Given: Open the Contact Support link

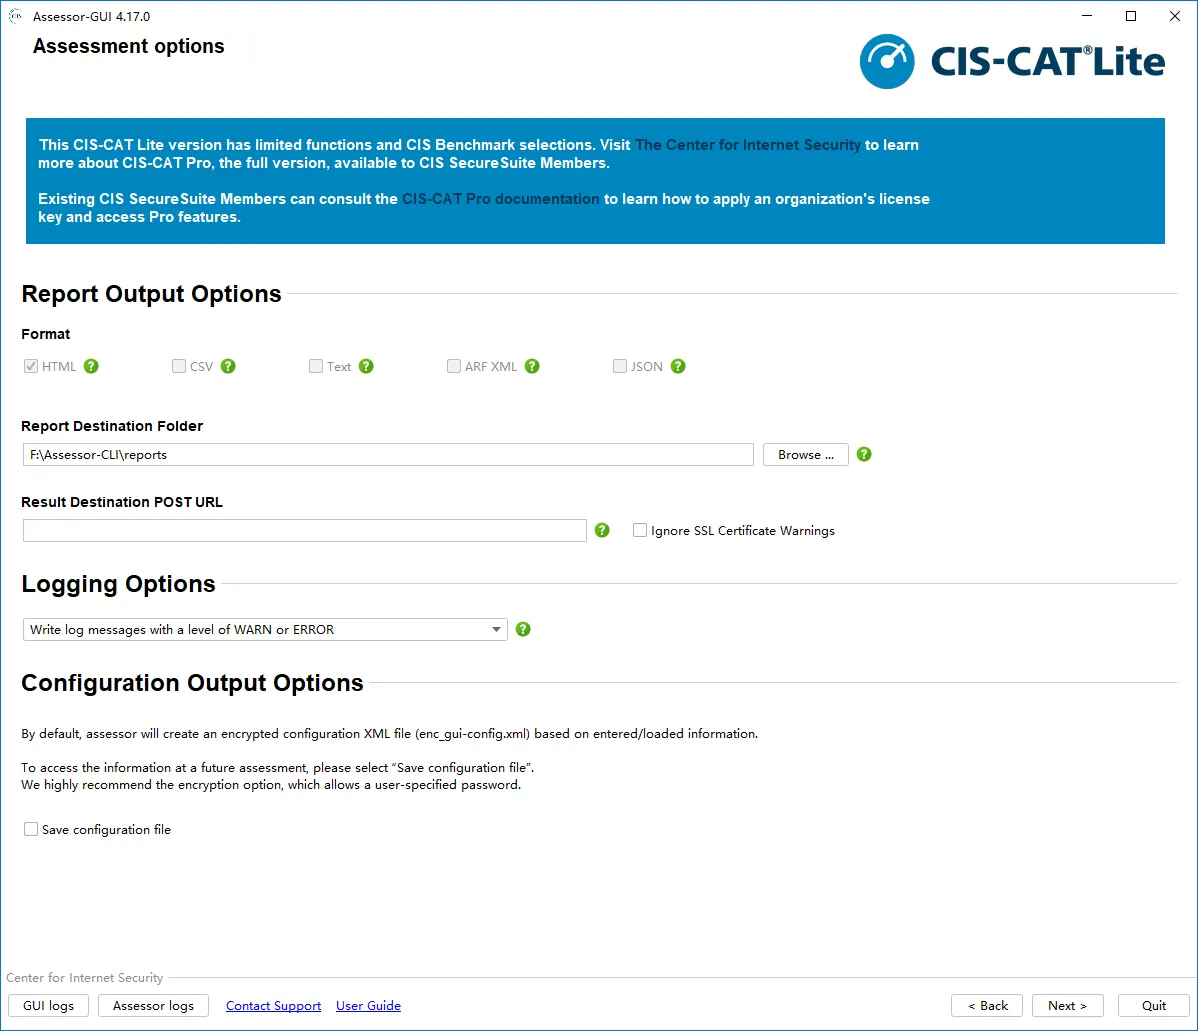Looking at the screenshot, I should [273, 1006].
